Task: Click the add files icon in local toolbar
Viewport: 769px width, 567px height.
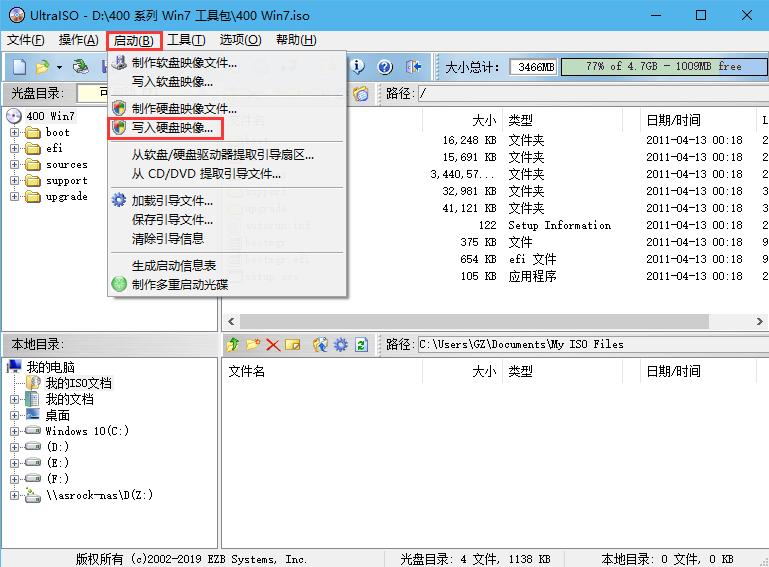Action: 320,344
